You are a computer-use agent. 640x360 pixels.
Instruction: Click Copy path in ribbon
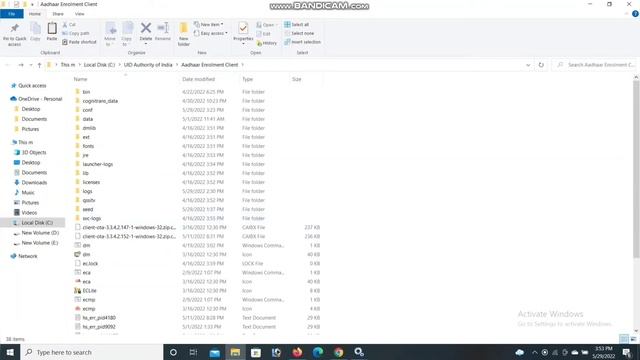[x=76, y=33]
